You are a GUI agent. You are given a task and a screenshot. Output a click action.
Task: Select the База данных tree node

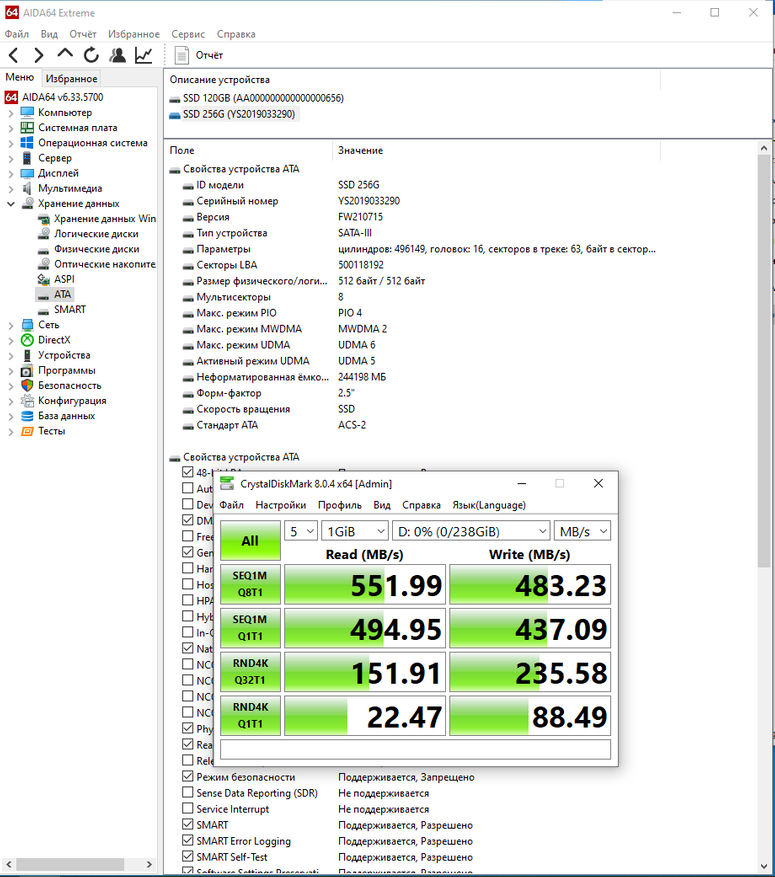tap(67, 416)
